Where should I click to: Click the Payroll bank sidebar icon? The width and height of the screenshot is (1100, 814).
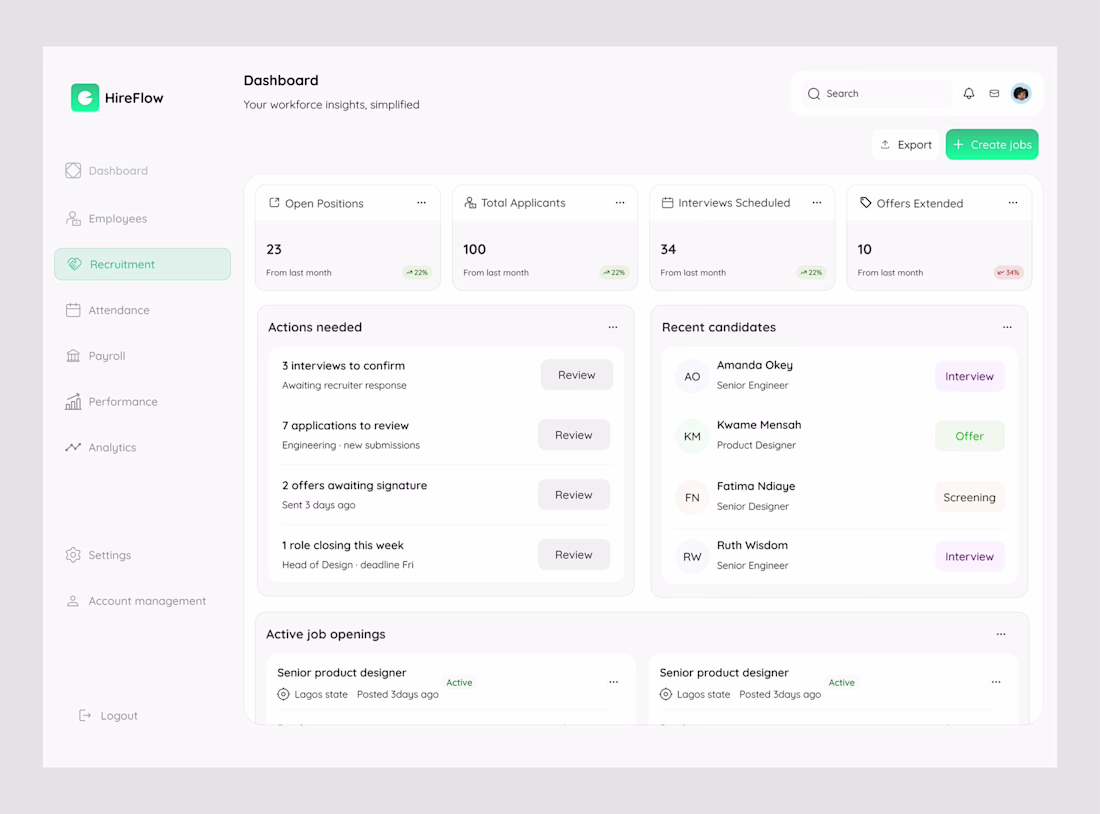pyautogui.click(x=73, y=356)
